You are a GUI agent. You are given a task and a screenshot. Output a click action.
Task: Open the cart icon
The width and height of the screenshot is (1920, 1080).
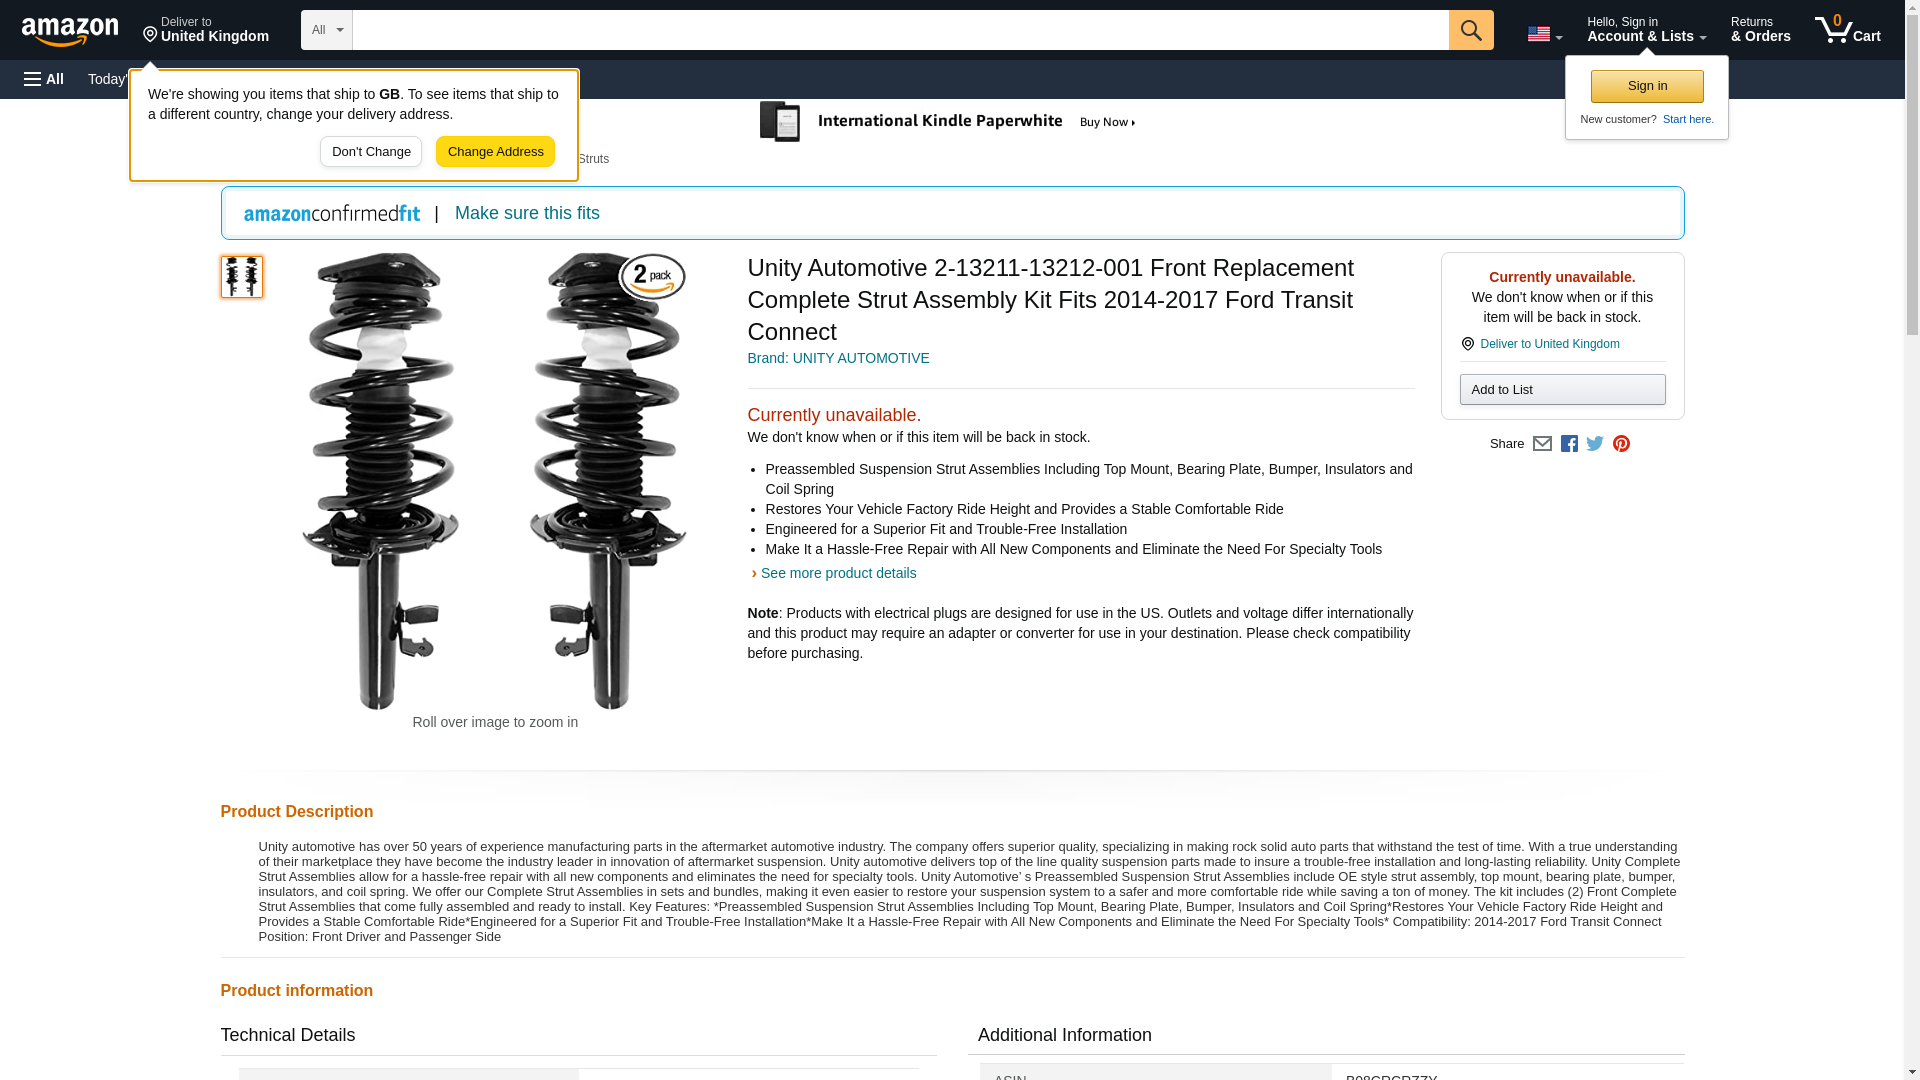(x=1847, y=30)
